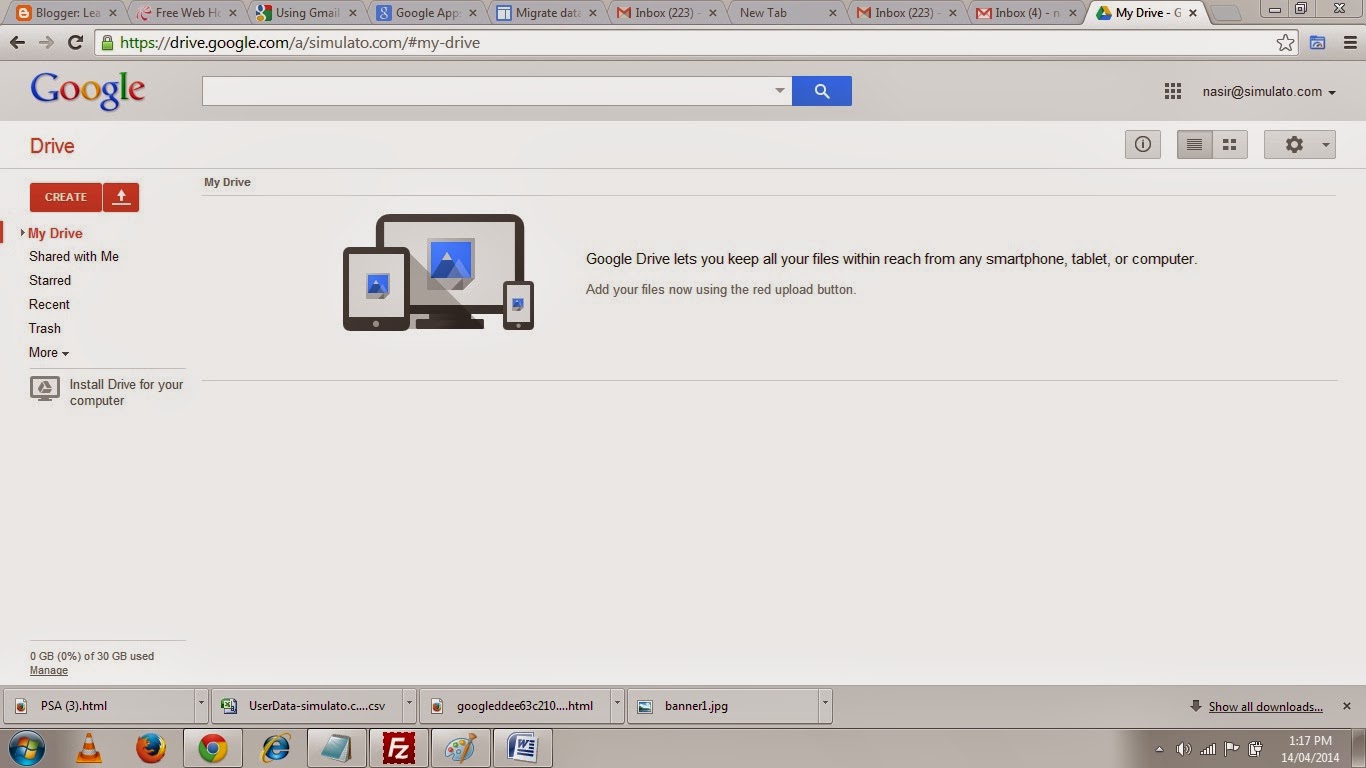Click the browser address bar URL
The width and height of the screenshot is (1366, 768).
tap(300, 43)
